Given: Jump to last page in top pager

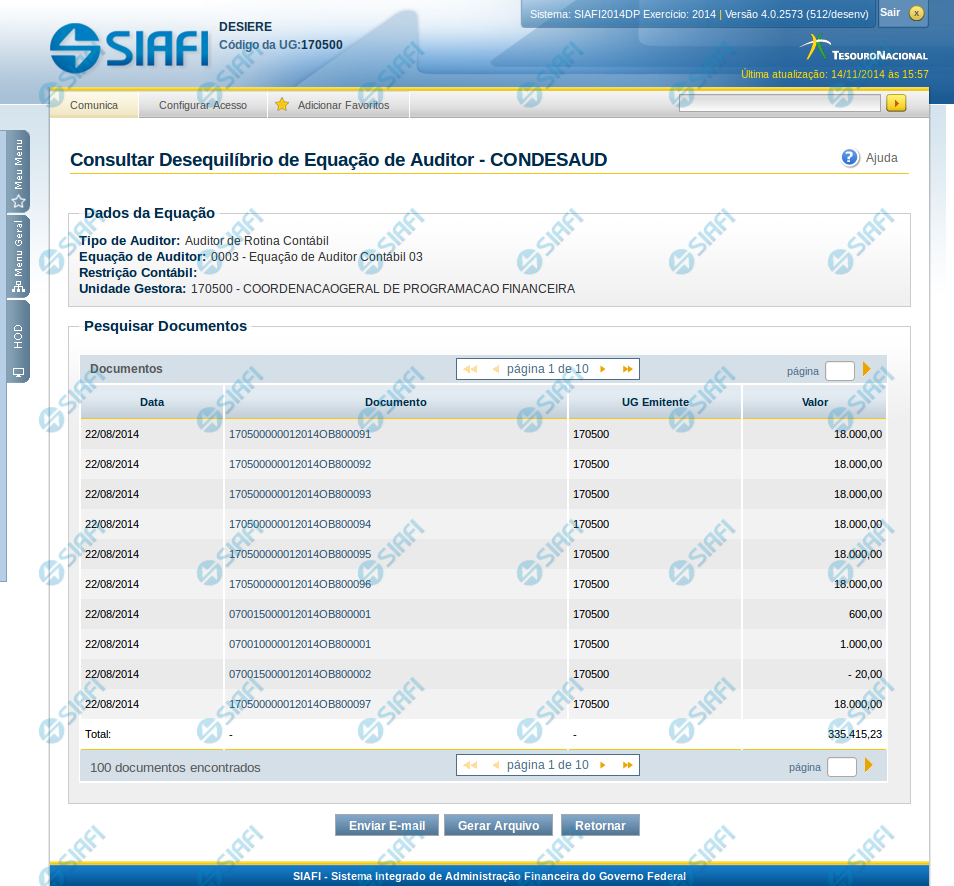Looking at the screenshot, I should (627, 369).
